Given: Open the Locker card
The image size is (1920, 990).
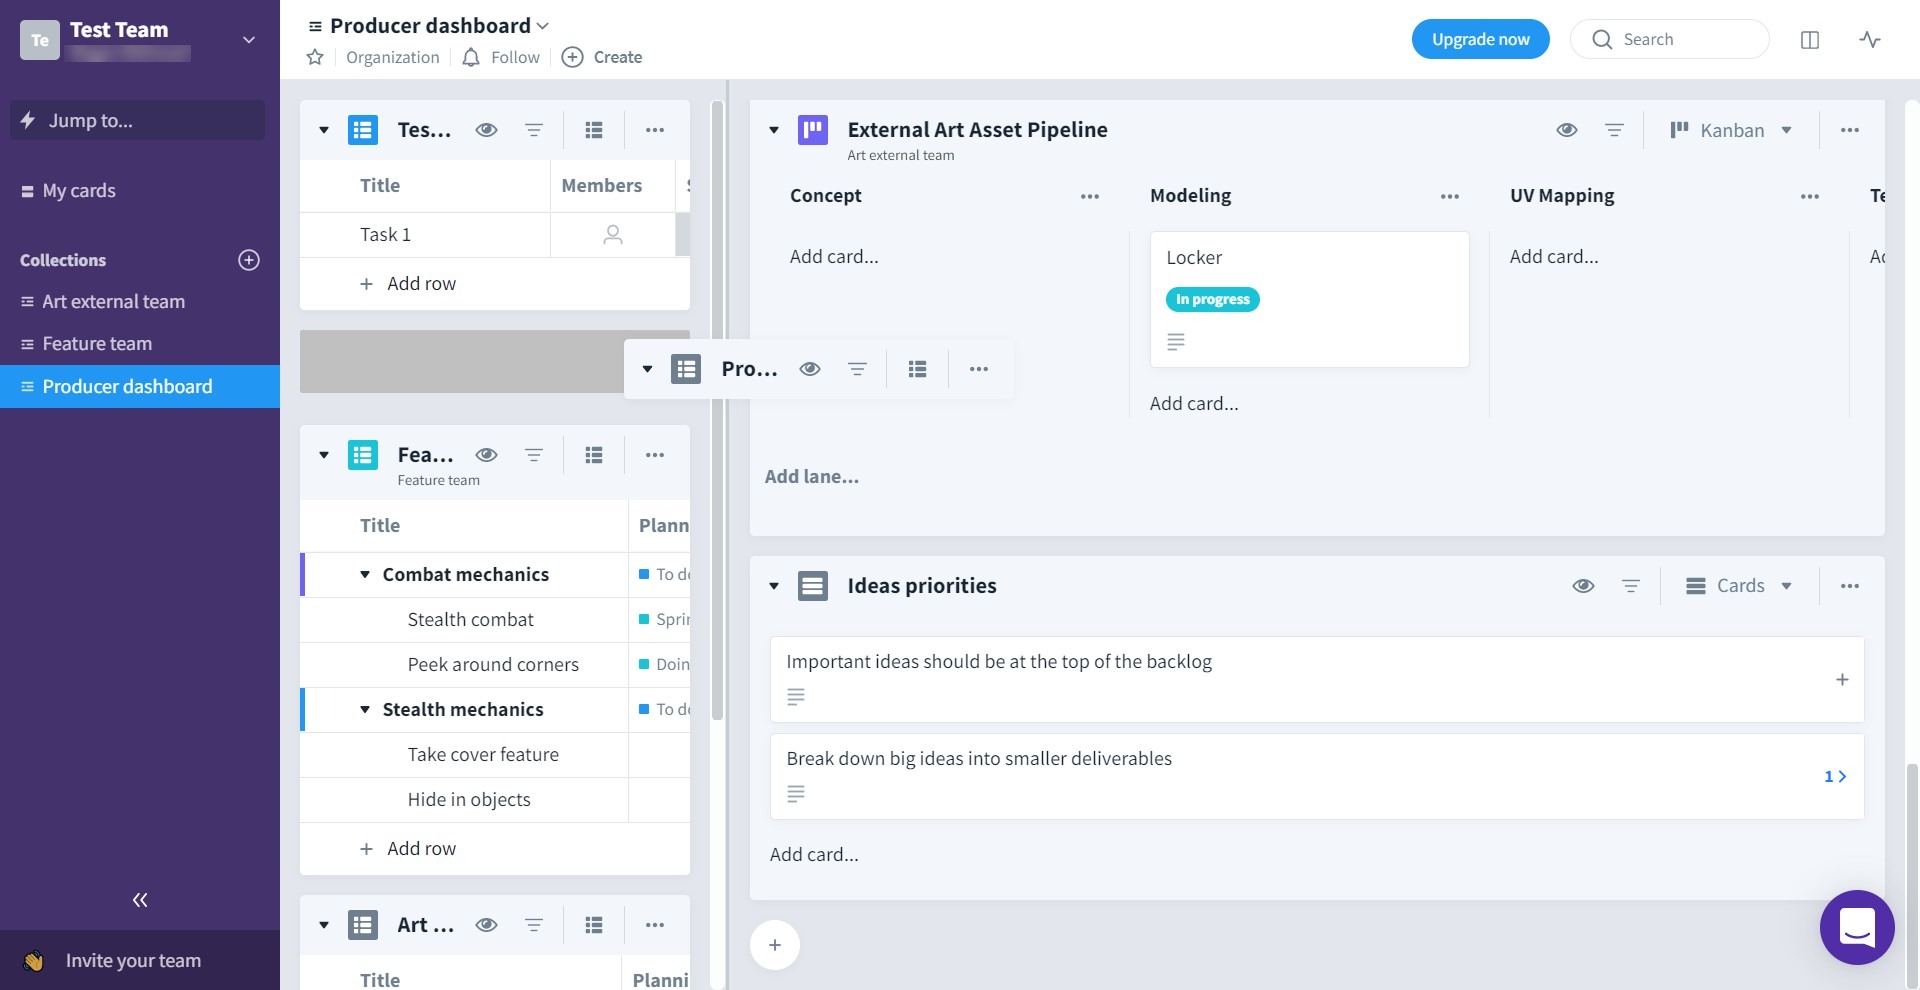Looking at the screenshot, I should click(x=1310, y=299).
